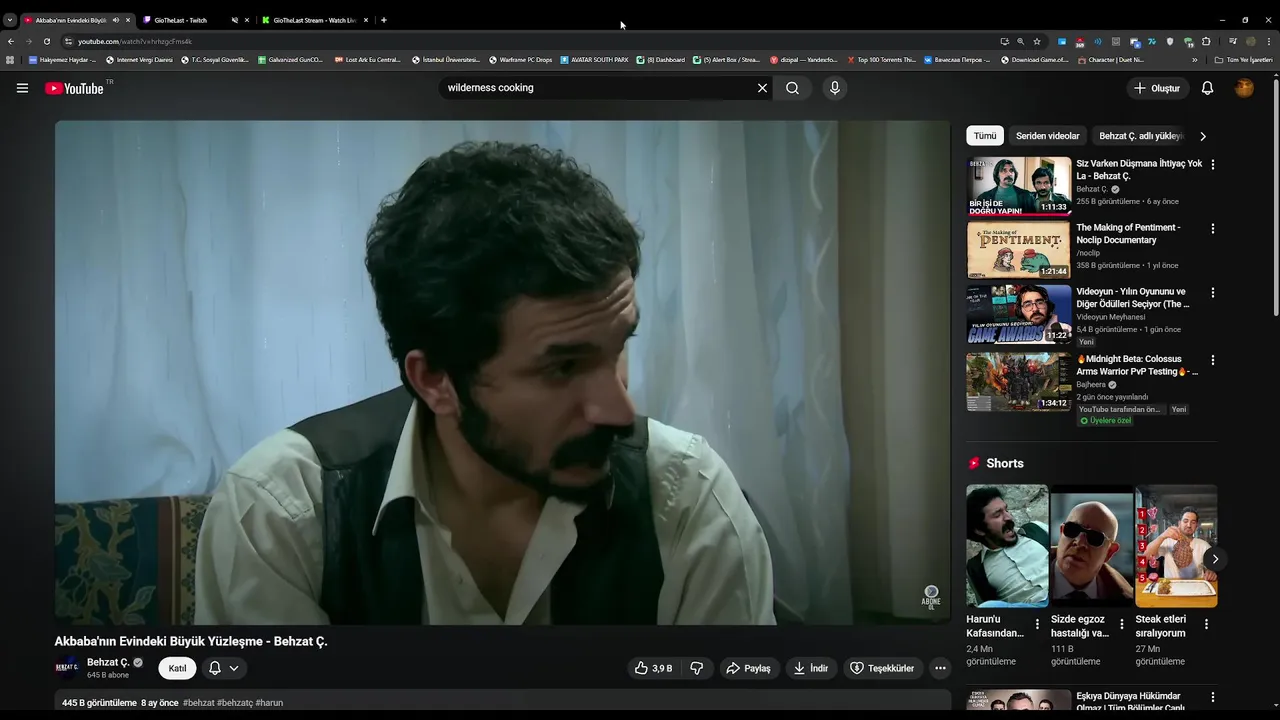This screenshot has width=1280, height=720.
Task: Pause the main video by clicking the player
Action: click(502, 372)
